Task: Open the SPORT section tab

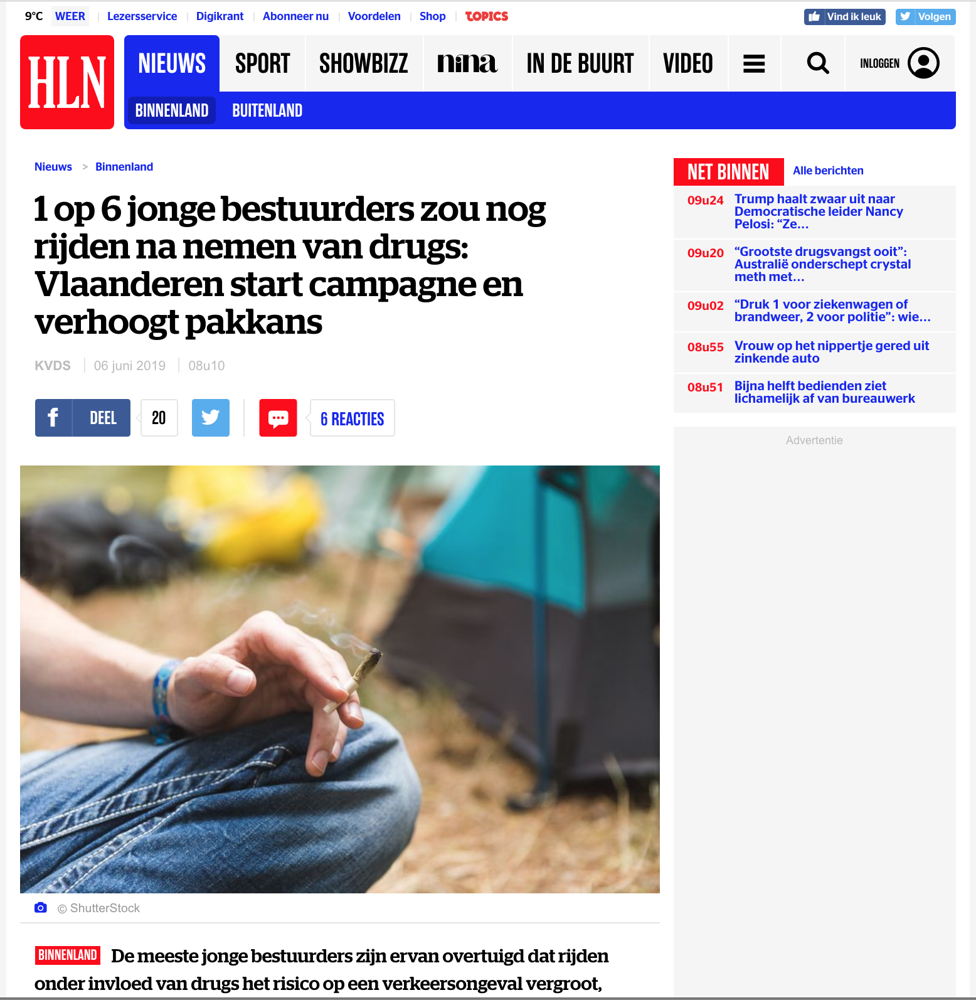Action: (262, 64)
